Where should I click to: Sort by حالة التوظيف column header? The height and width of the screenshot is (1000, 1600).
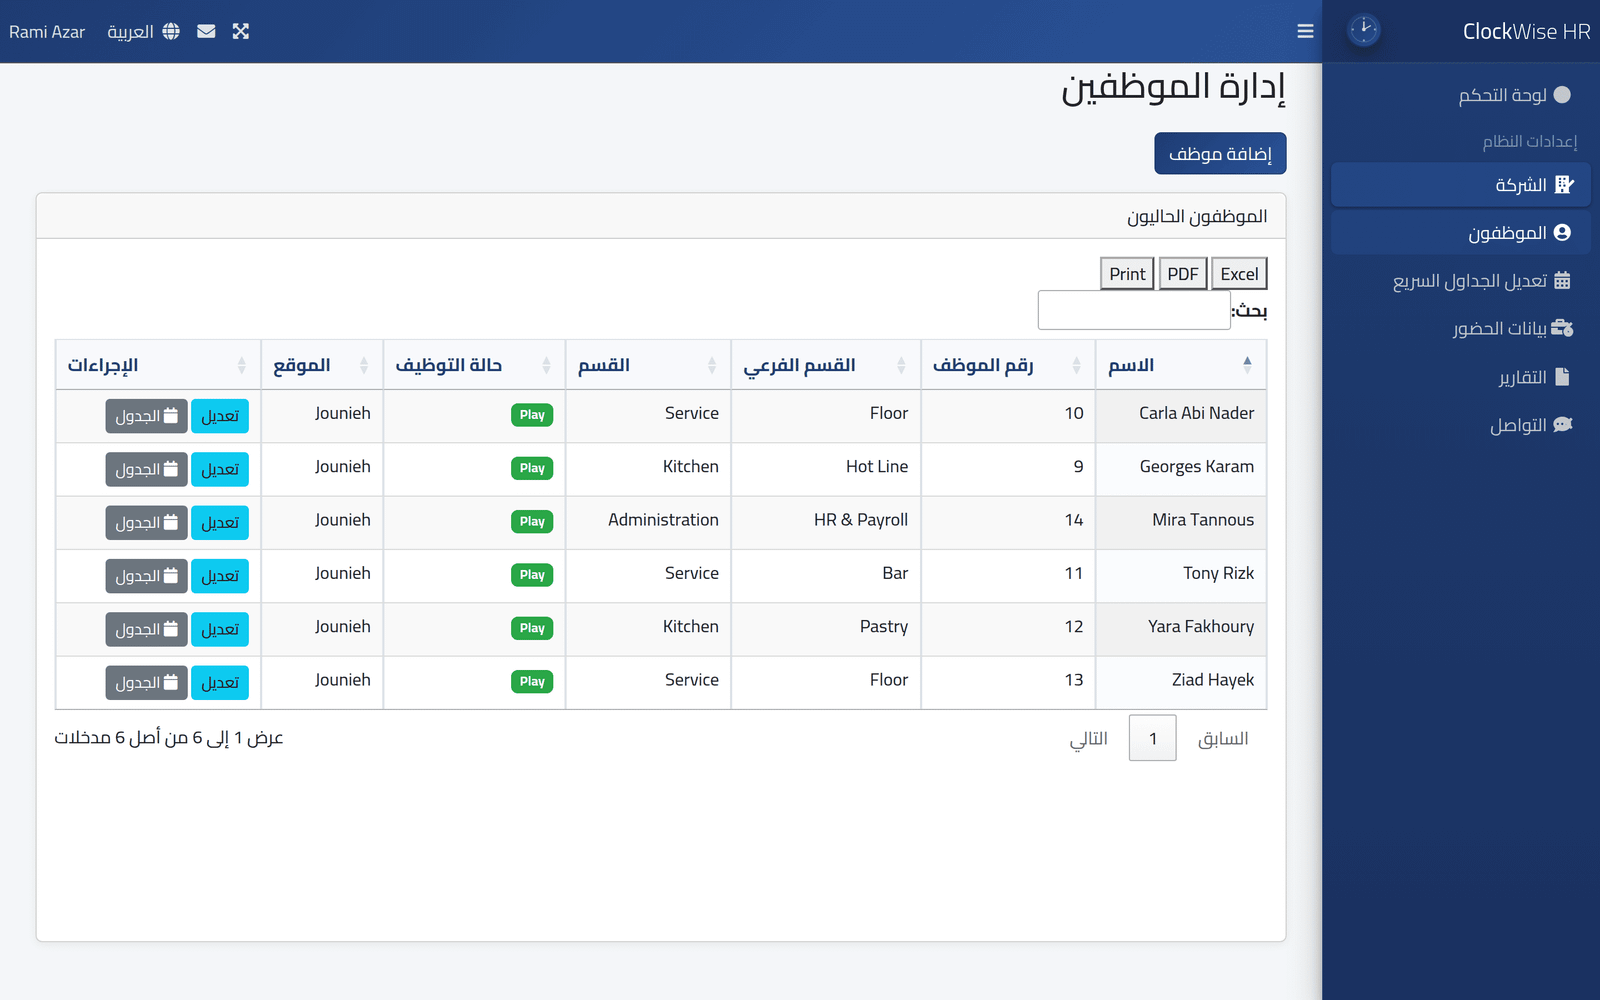pos(474,365)
